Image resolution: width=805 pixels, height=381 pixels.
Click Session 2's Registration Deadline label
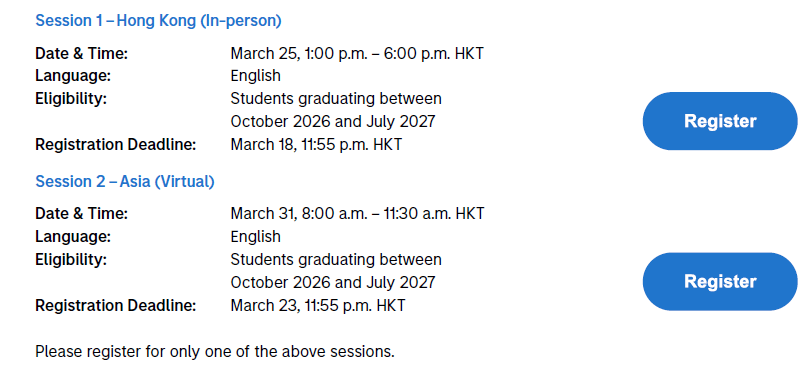(116, 306)
